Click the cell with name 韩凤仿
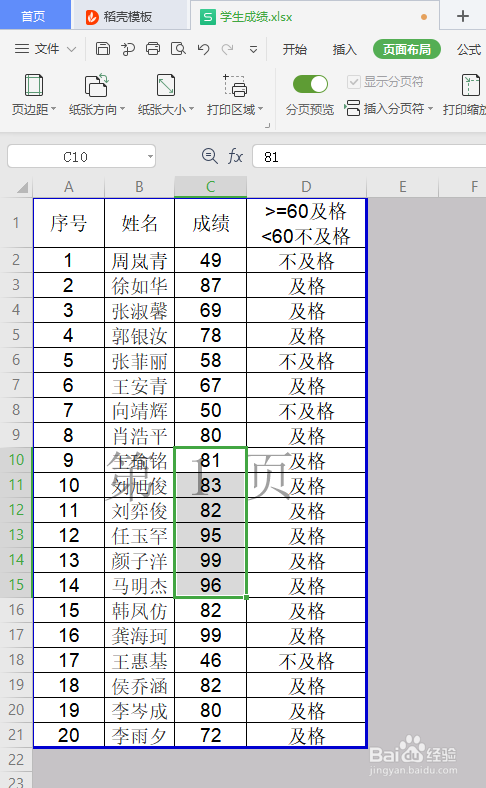This screenshot has width=486, height=788. pos(139,610)
